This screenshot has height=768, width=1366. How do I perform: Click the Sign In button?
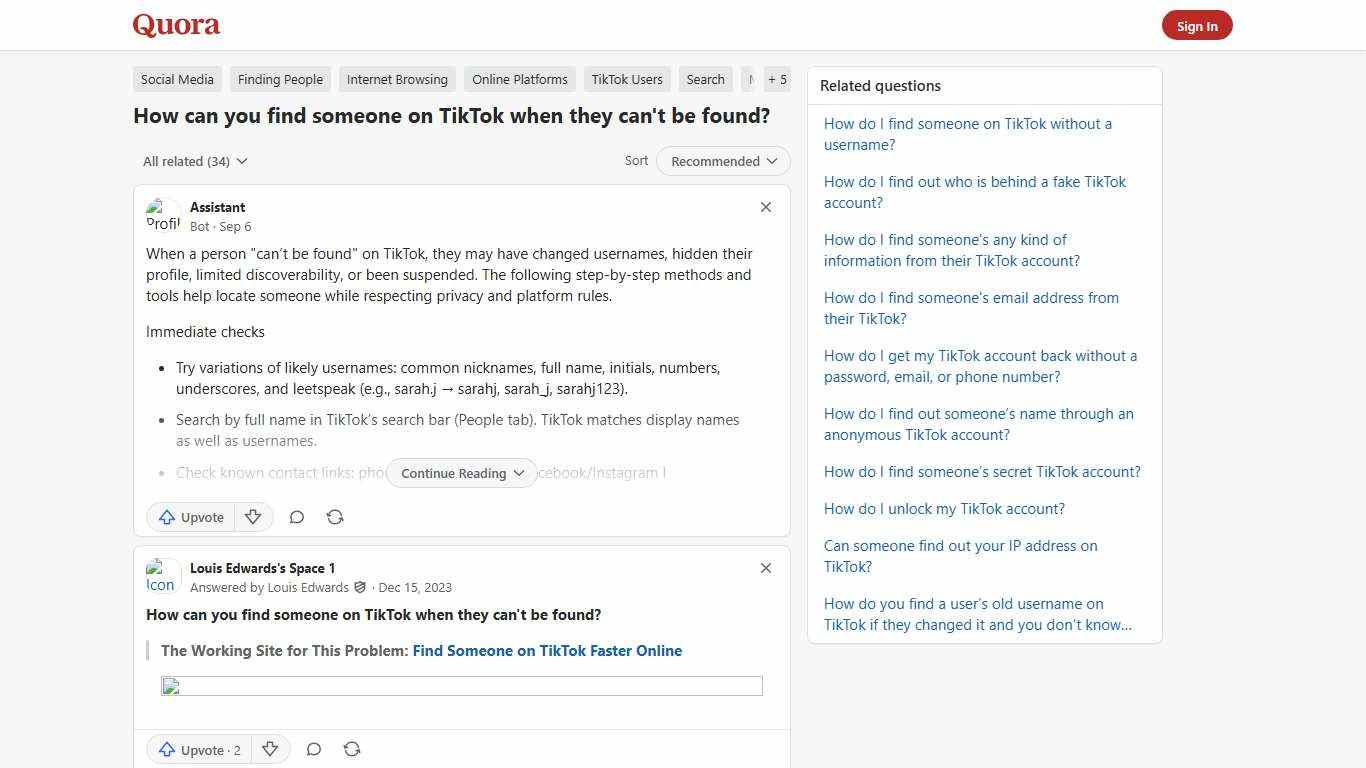pos(1197,25)
